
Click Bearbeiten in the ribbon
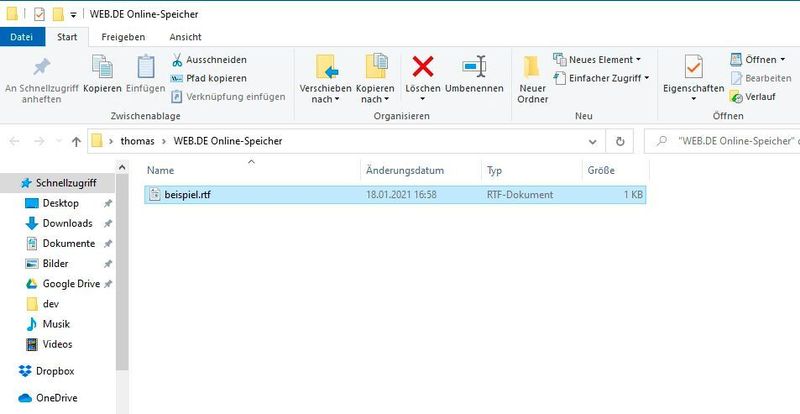[761, 78]
